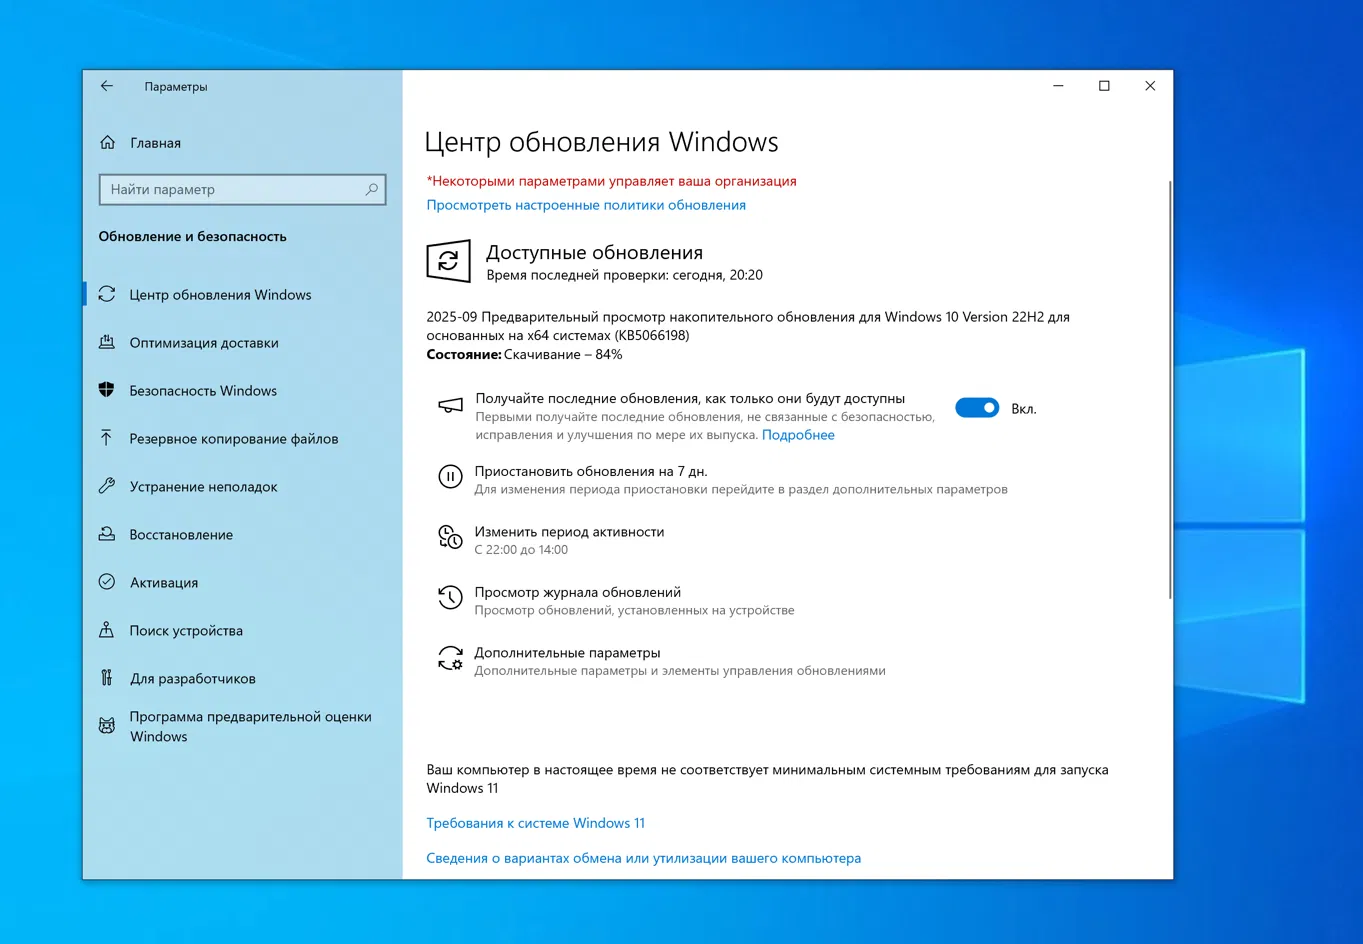This screenshot has height=944, width=1363.
Task: Click the wrench icon for Устранение неполадок
Action: click(107, 486)
